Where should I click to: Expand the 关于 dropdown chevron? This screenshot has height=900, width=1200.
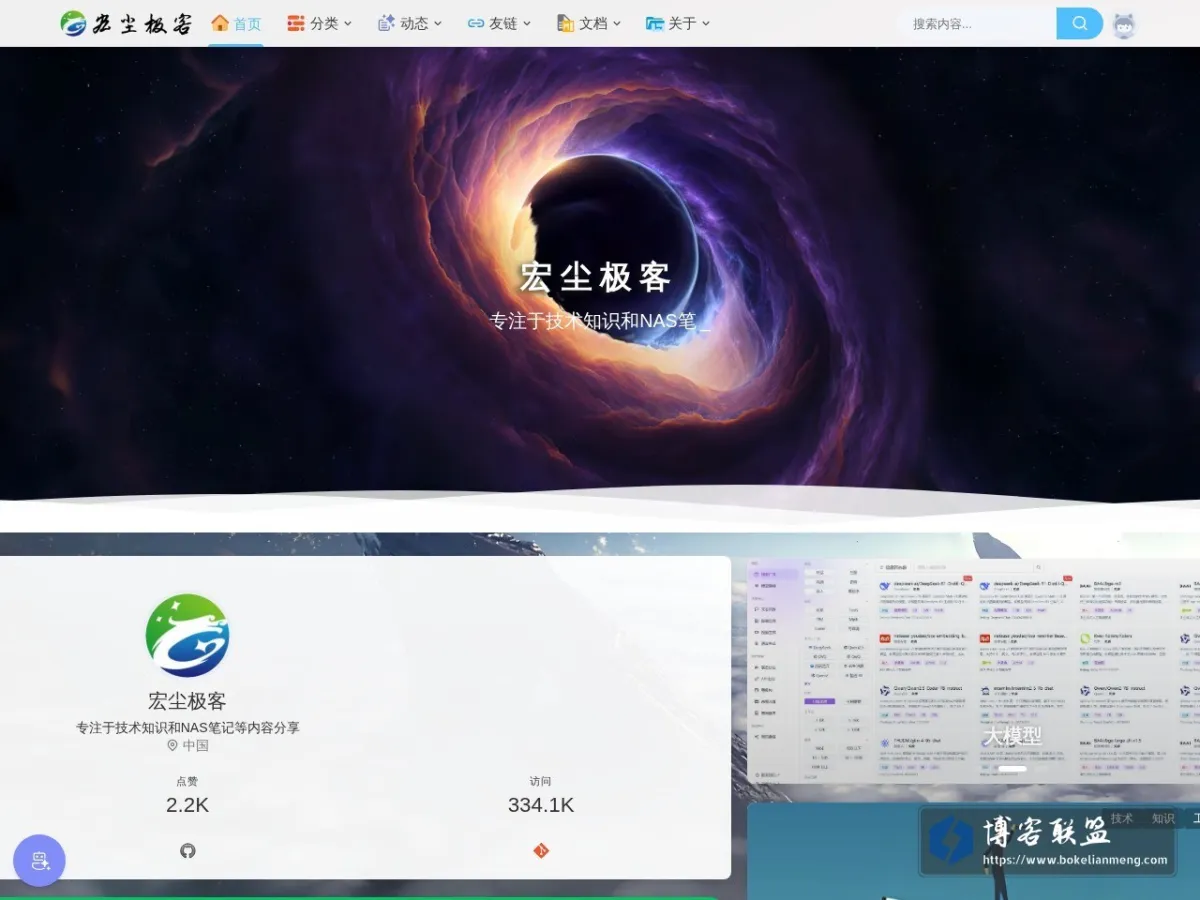(x=706, y=23)
